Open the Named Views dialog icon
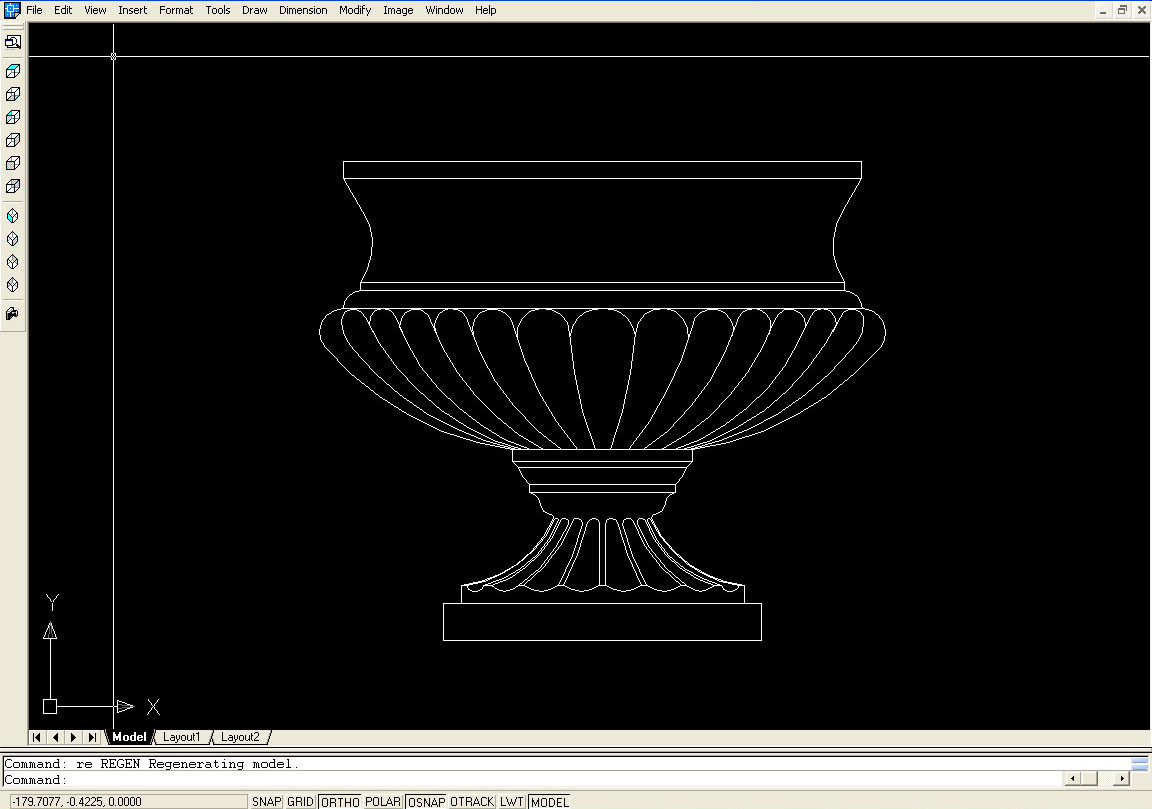Screen dimensions: 1152x809 coord(13,42)
